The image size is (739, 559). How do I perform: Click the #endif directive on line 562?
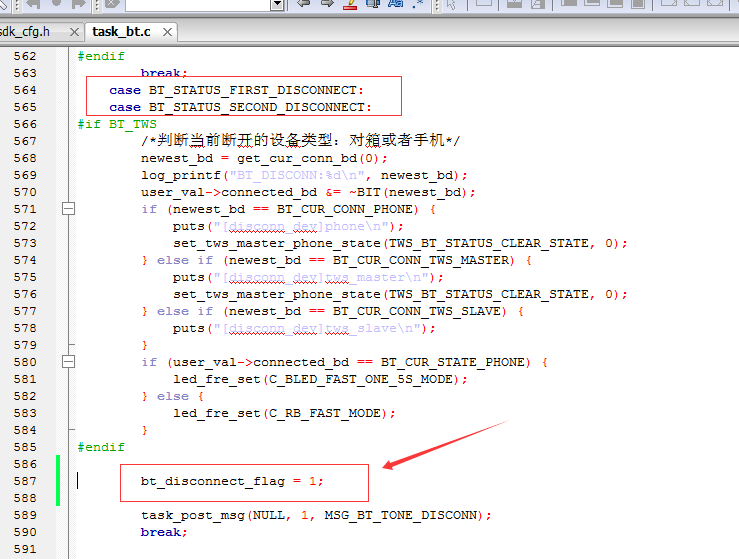click(101, 56)
